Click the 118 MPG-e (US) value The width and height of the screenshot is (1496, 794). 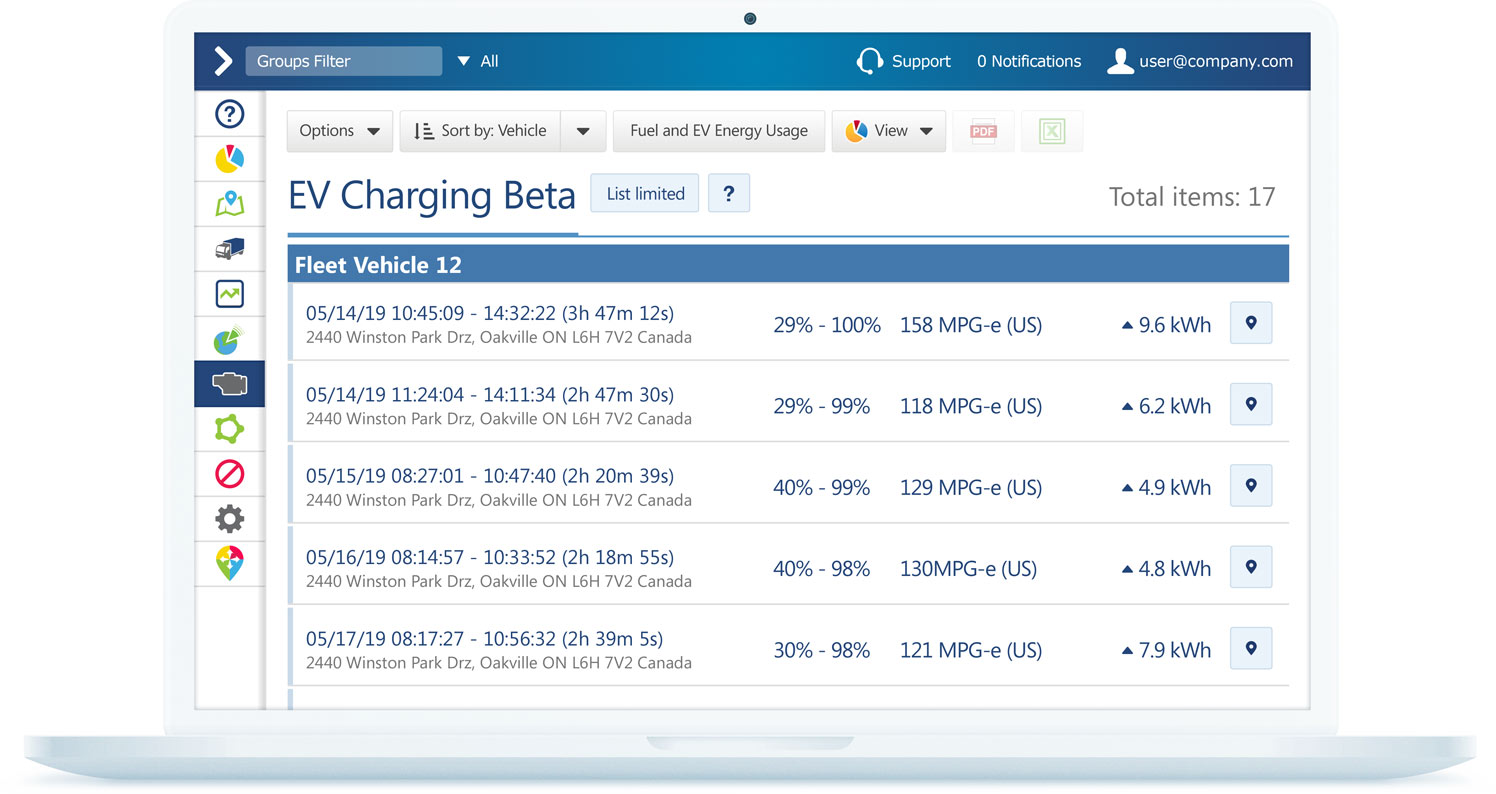971,406
